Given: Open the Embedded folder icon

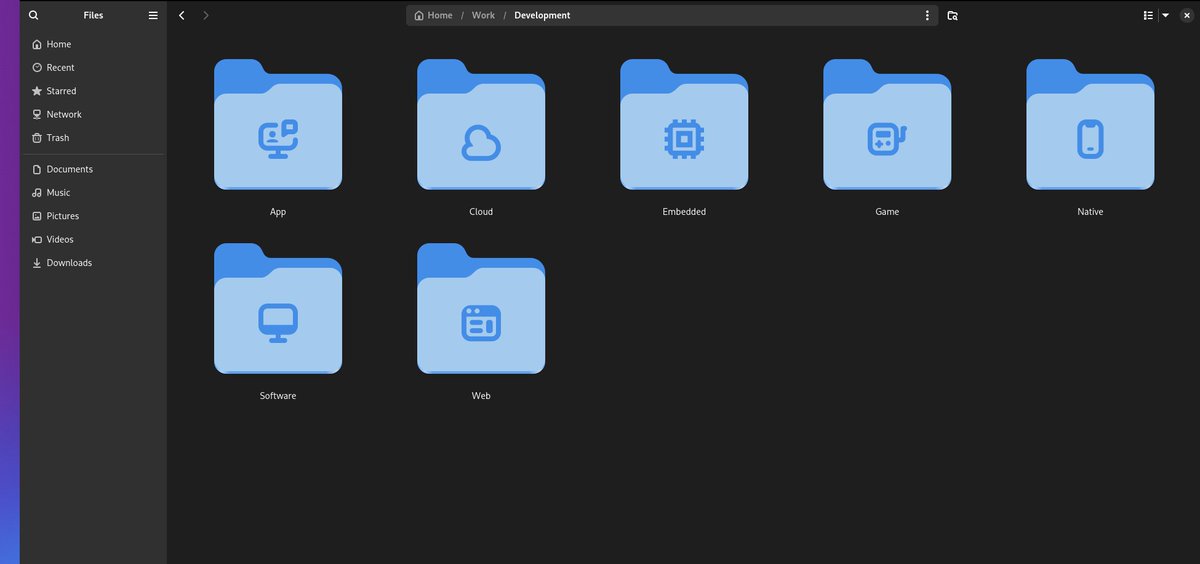Looking at the screenshot, I should click(x=684, y=125).
